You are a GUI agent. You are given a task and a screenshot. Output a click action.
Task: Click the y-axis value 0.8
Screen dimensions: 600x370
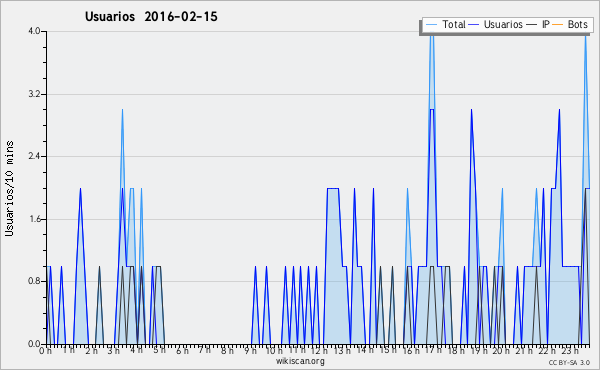click(34, 281)
